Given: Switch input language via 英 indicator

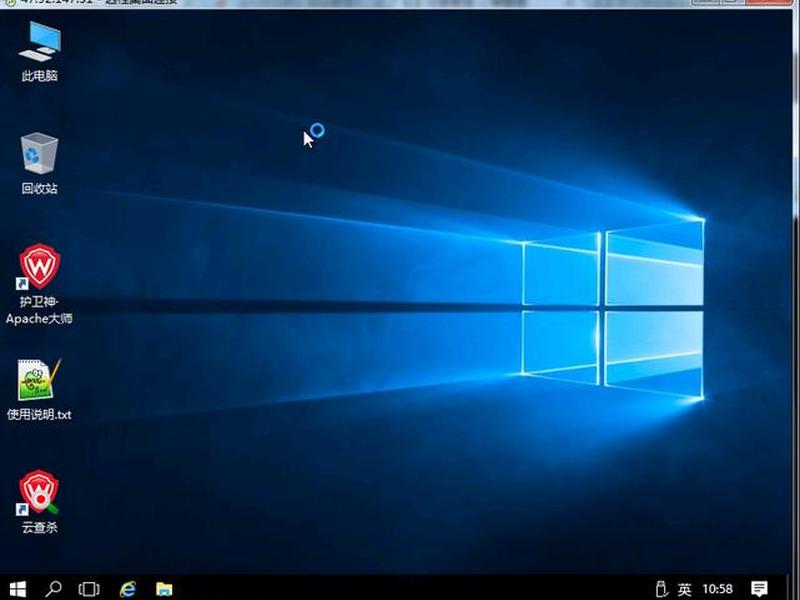Looking at the screenshot, I should 685,589.
